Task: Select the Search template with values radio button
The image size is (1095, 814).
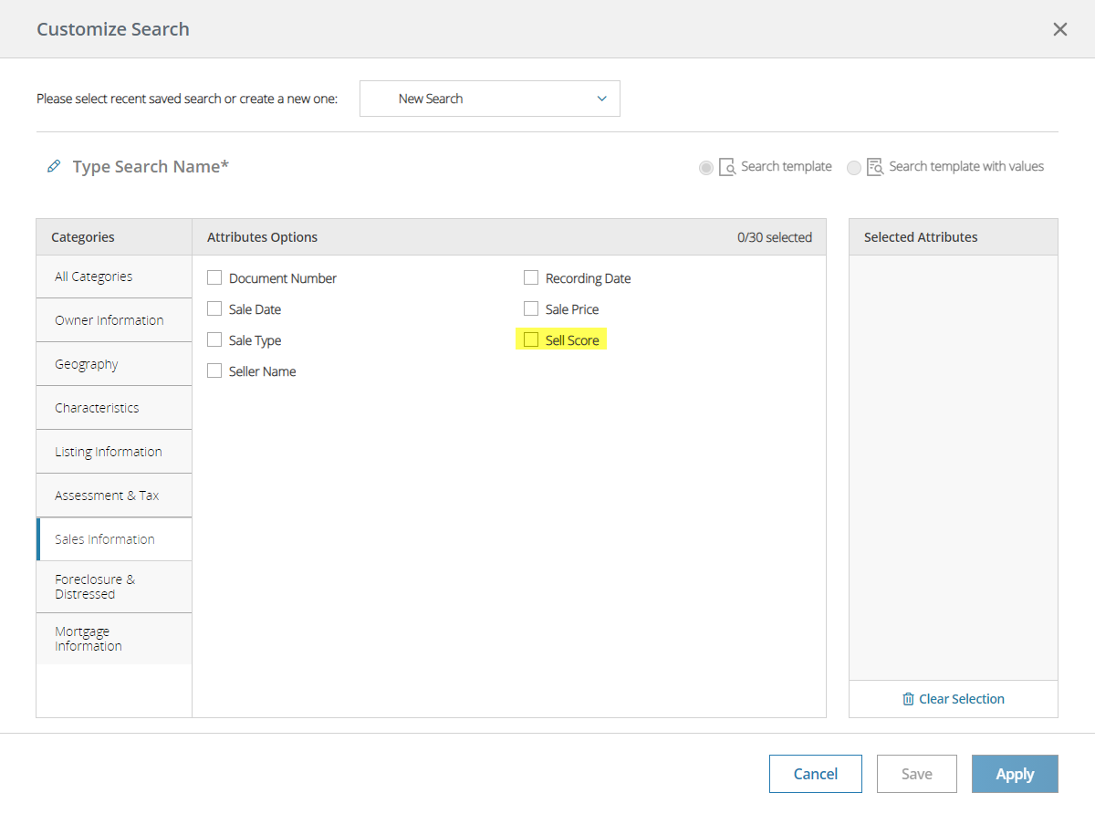Action: (854, 167)
